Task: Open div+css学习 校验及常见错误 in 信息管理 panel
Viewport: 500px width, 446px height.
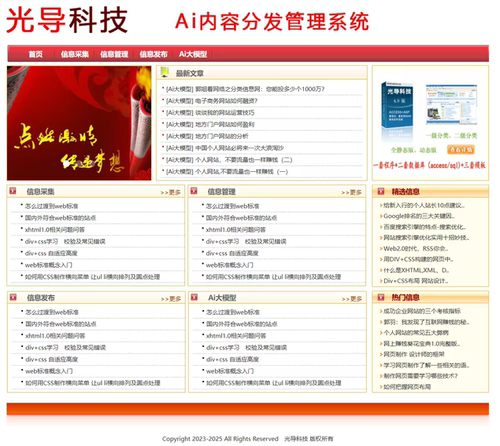Action: [x=246, y=241]
